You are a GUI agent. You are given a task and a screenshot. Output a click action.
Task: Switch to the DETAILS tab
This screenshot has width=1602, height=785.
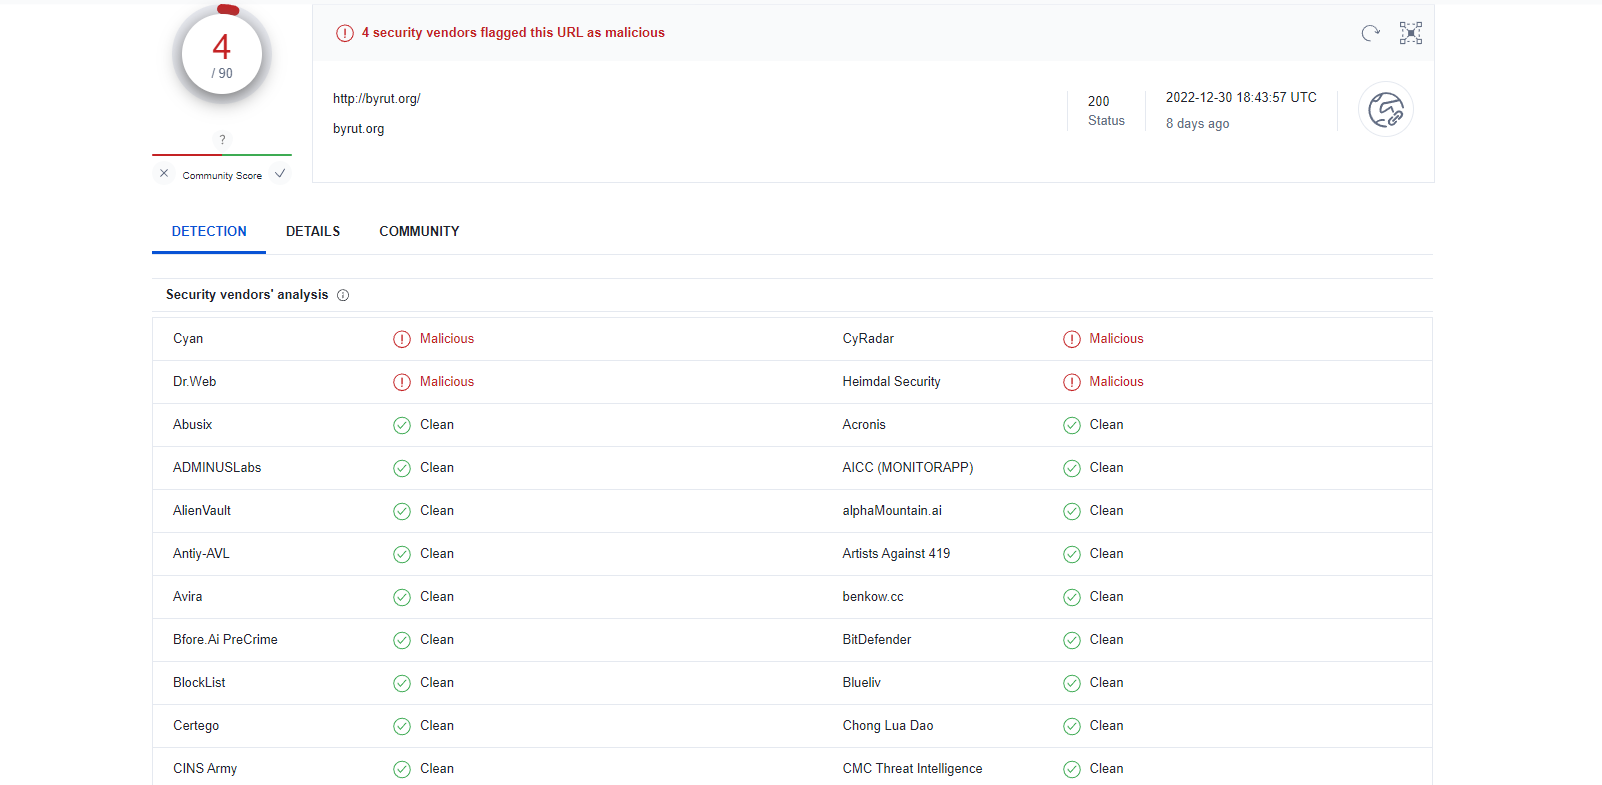coord(313,231)
